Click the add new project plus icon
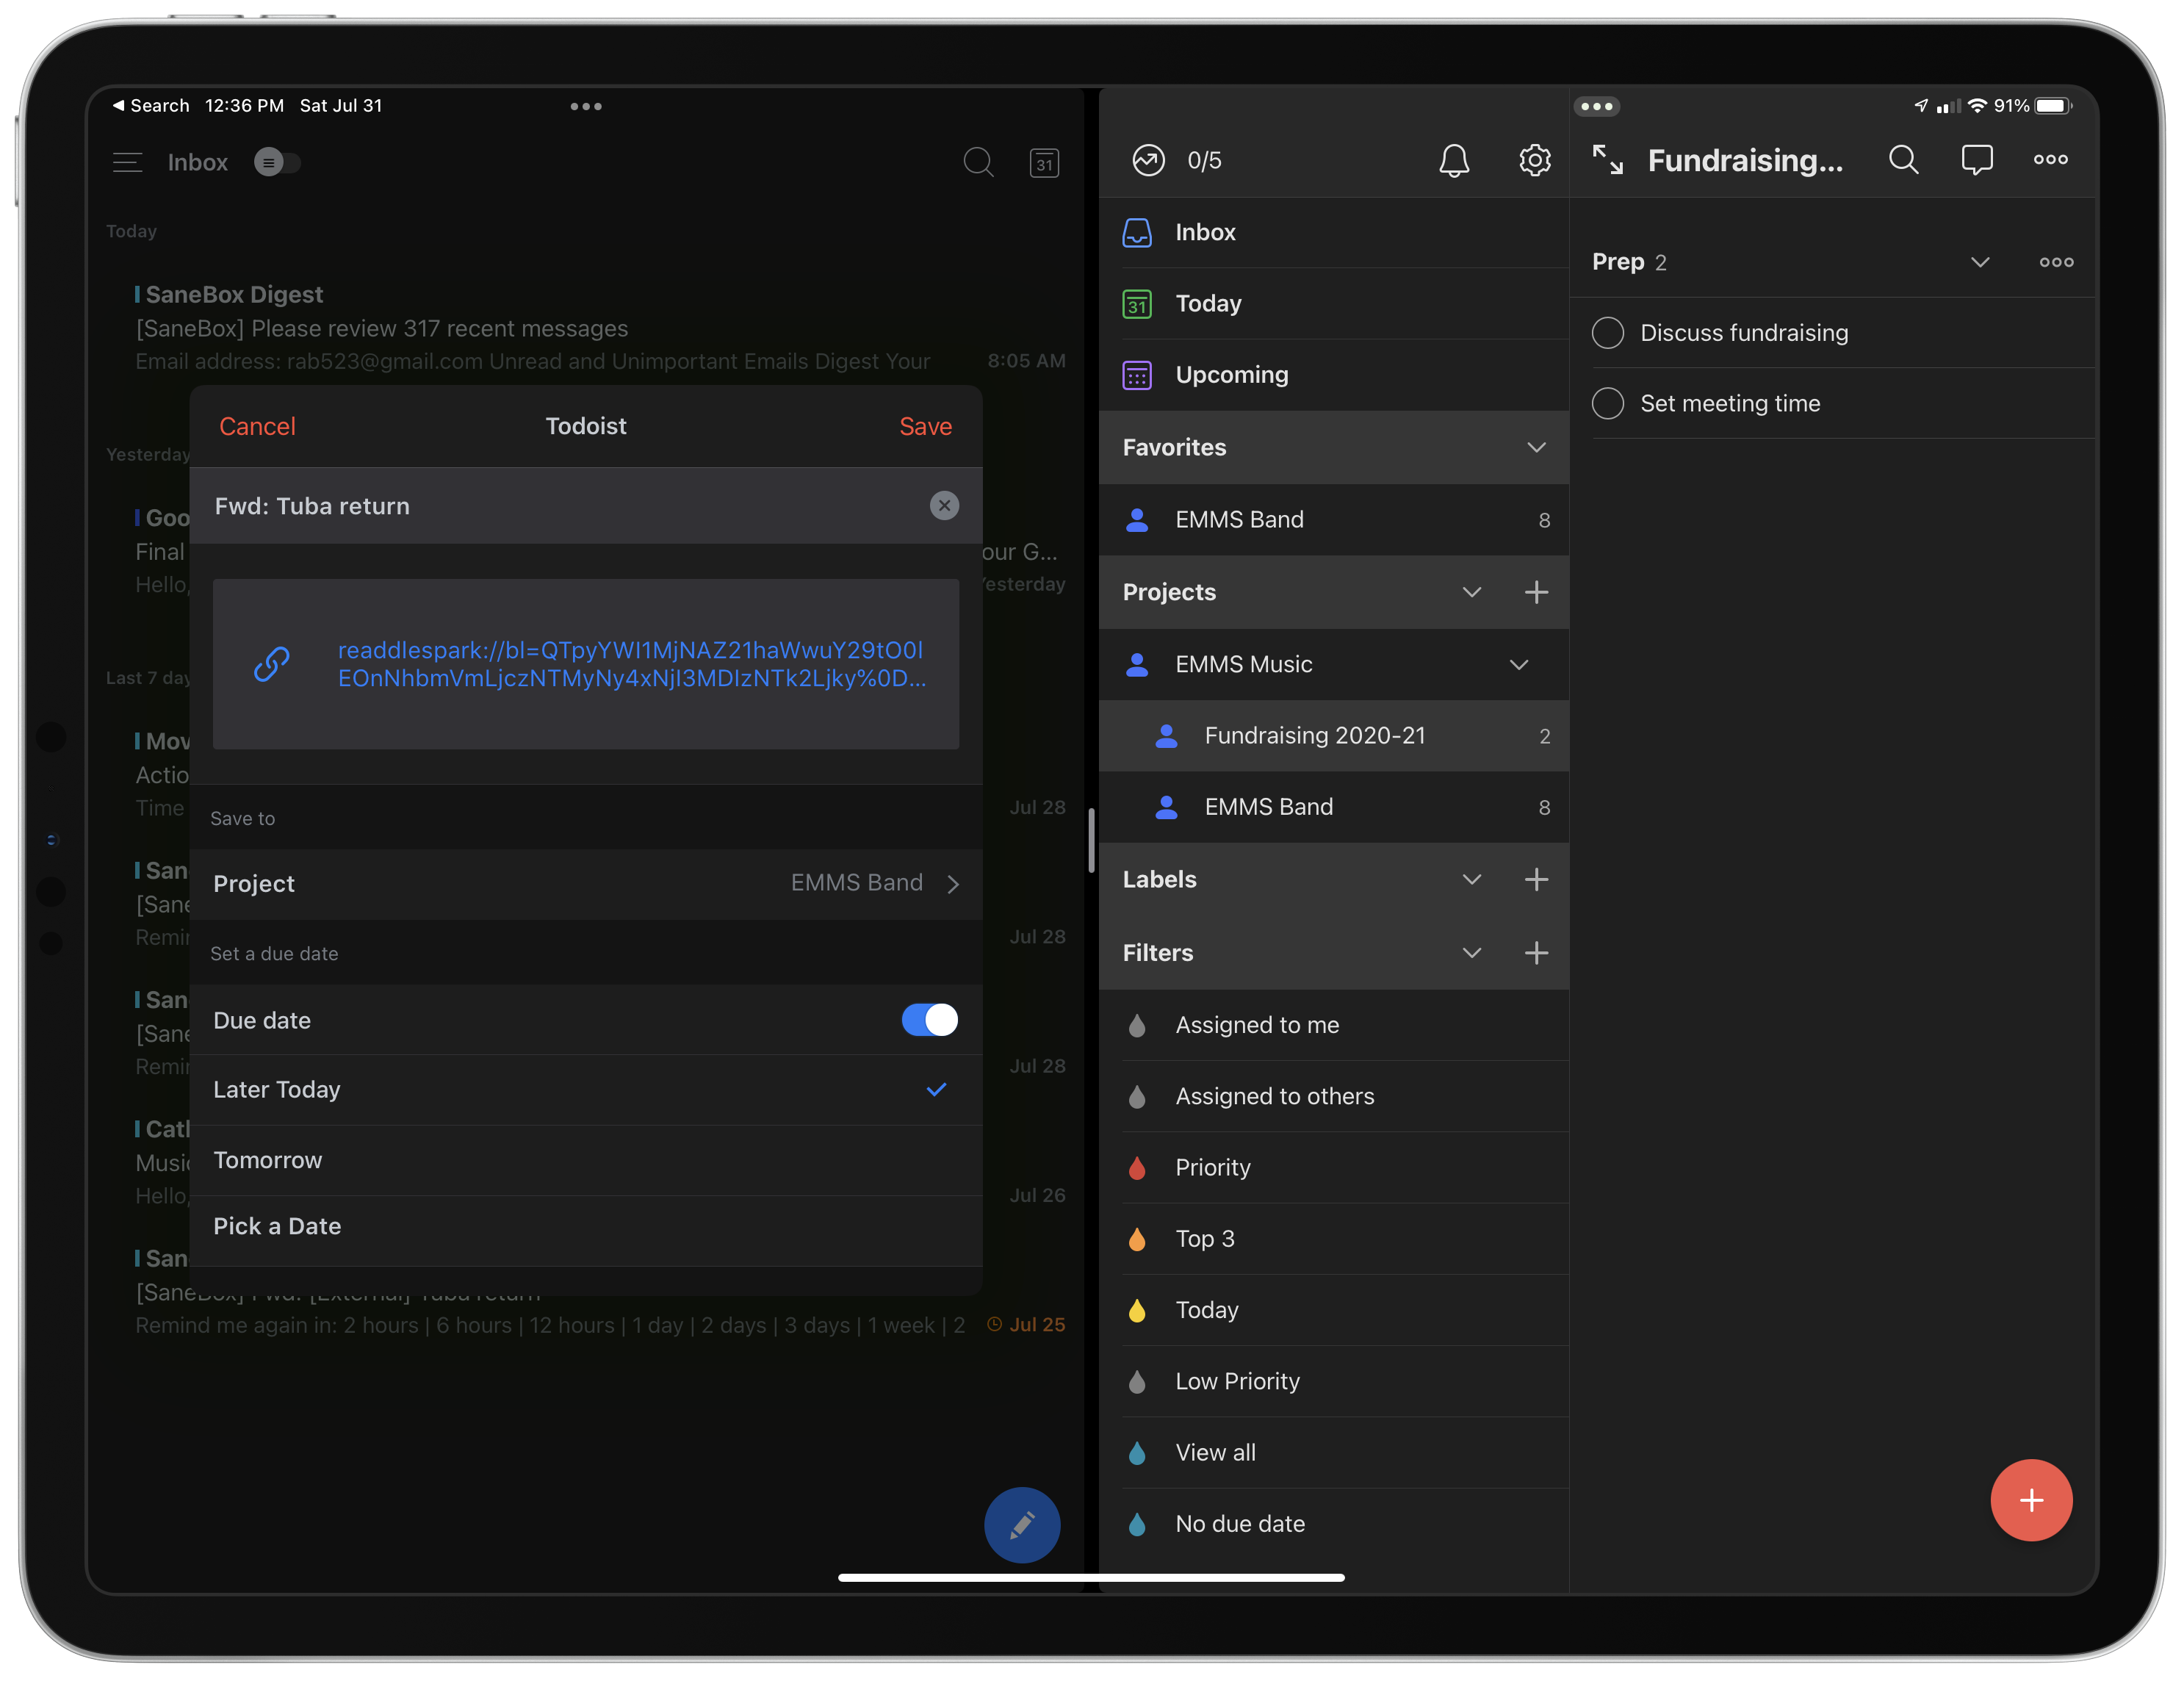Viewport: 2184px width, 1681px height. (x=1536, y=590)
